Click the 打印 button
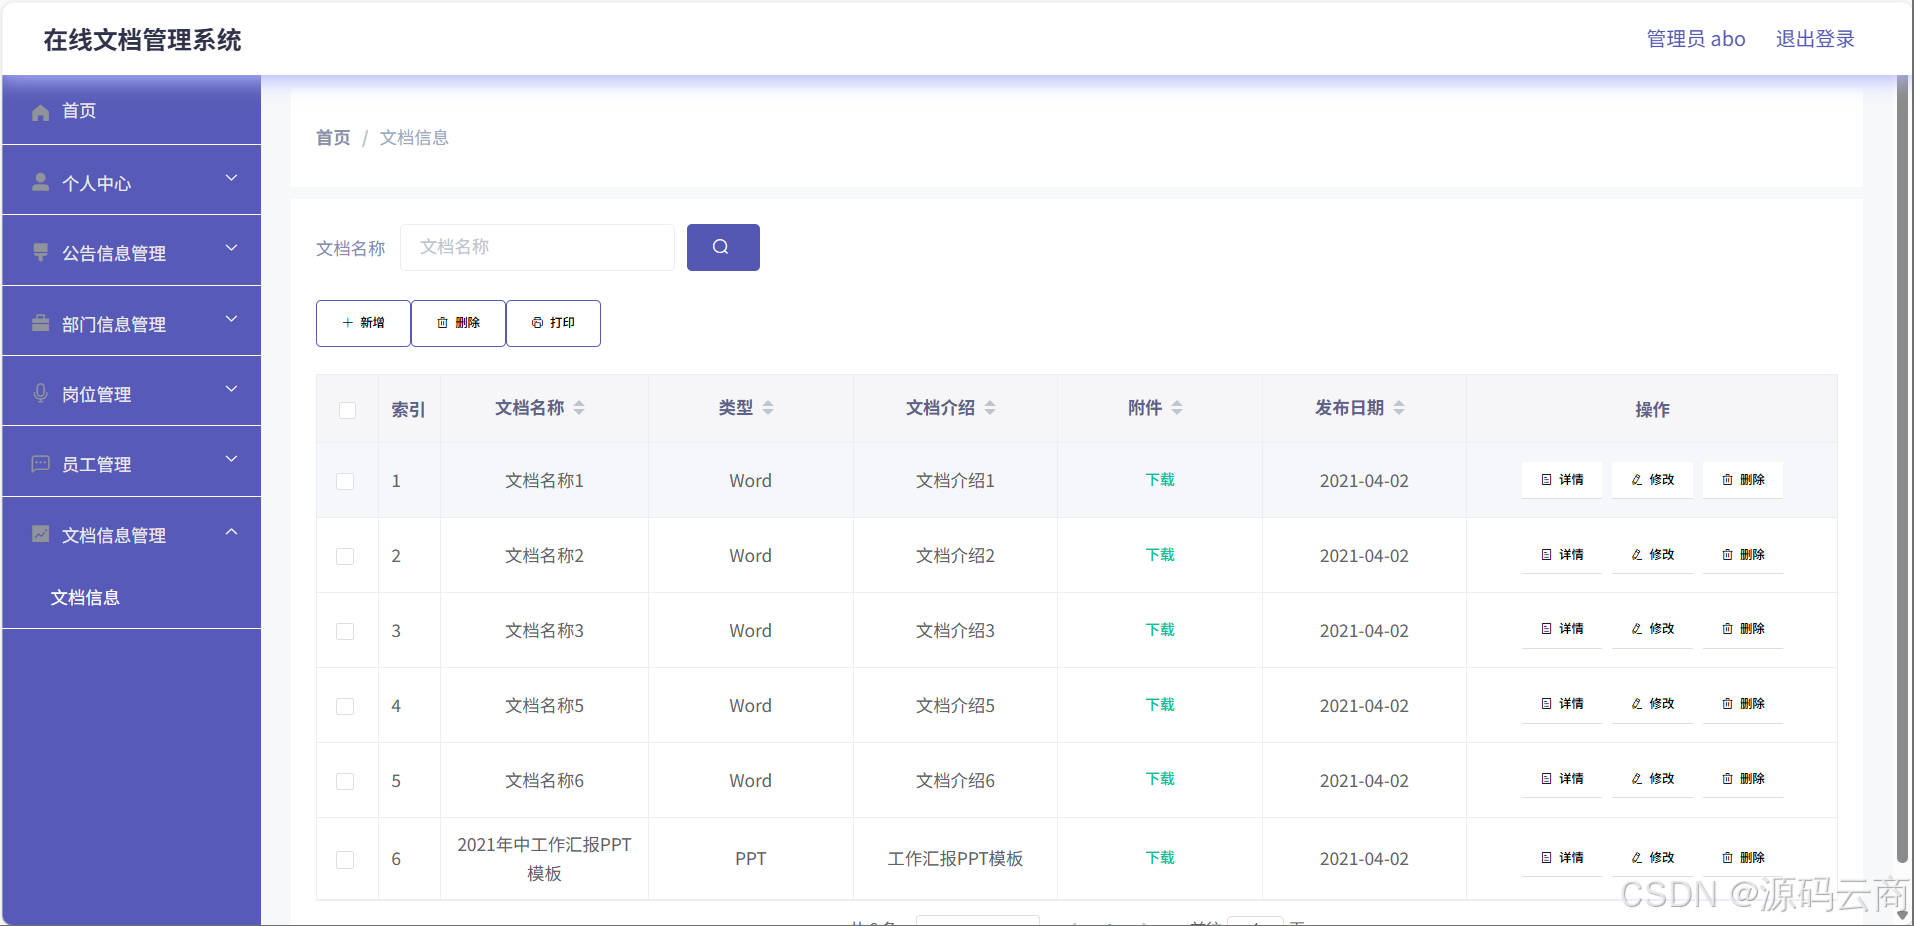Viewport: 1914px width, 926px height. pyautogui.click(x=553, y=323)
